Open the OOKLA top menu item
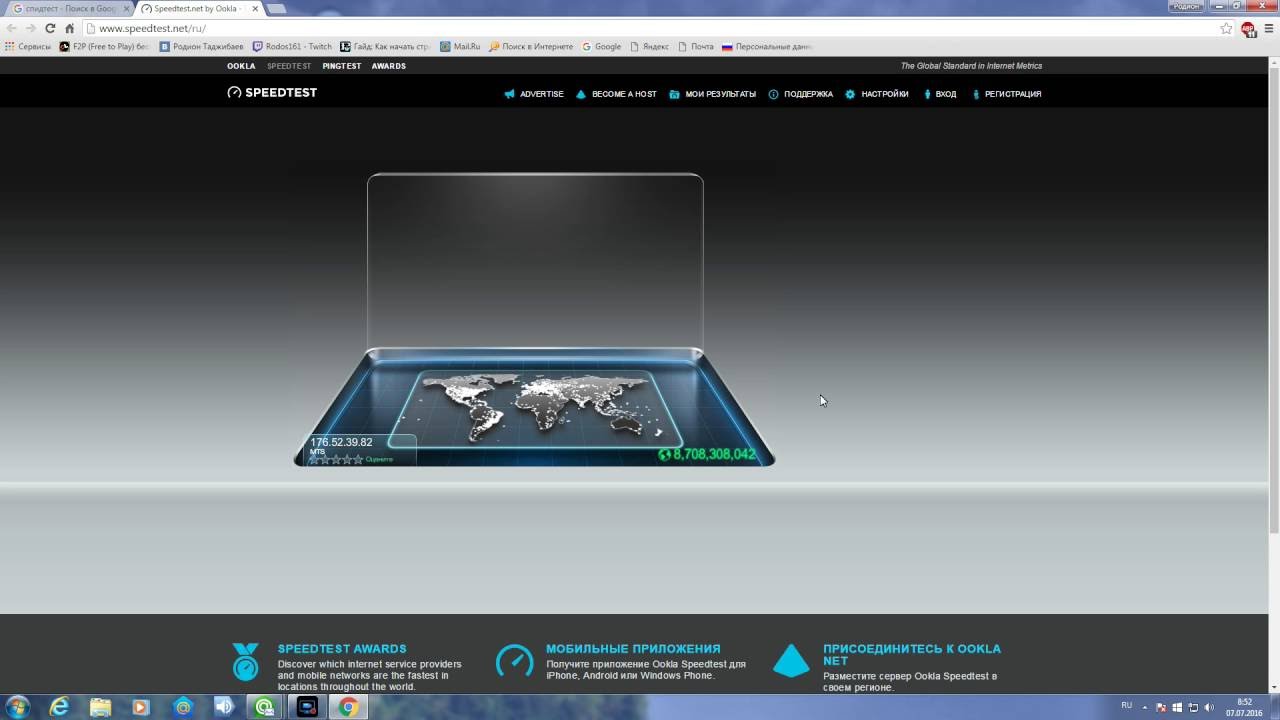1280x720 pixels. 241,66
